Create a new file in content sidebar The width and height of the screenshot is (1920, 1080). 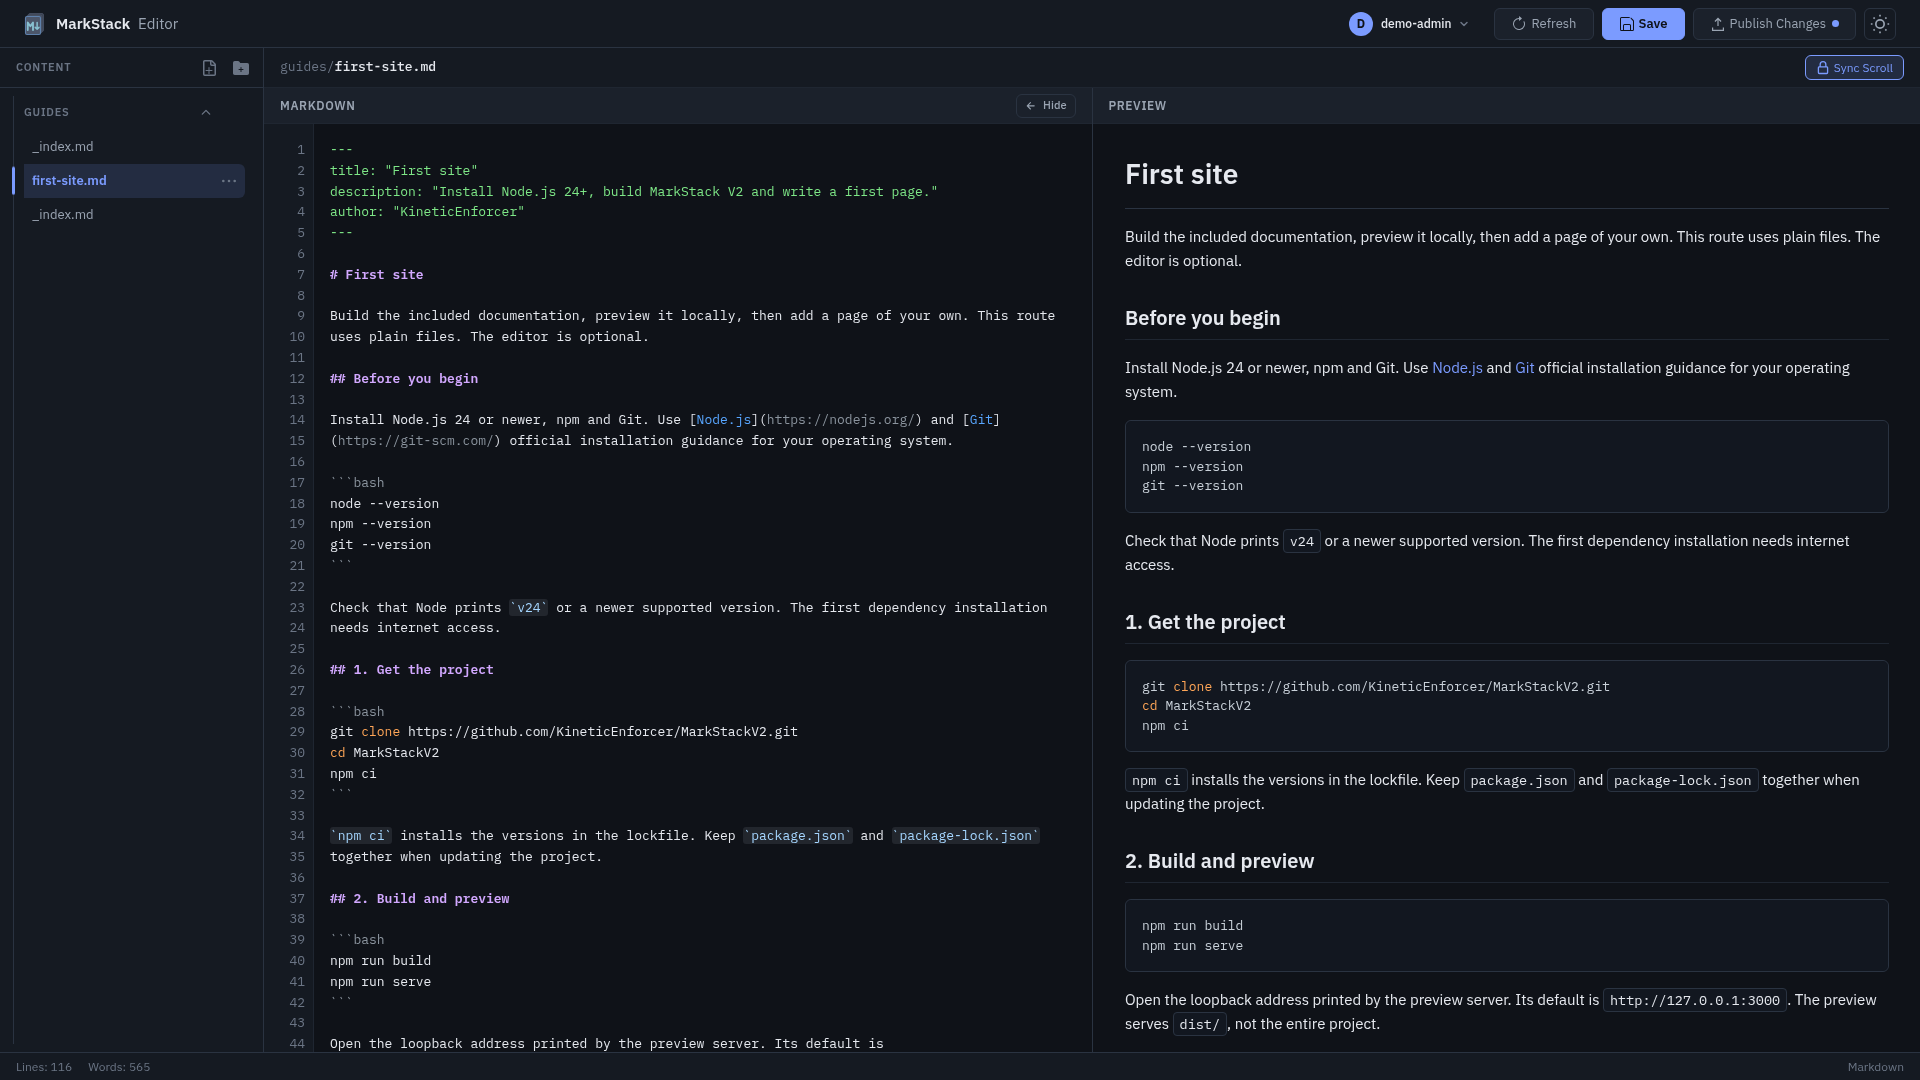[x=209, y=68]
